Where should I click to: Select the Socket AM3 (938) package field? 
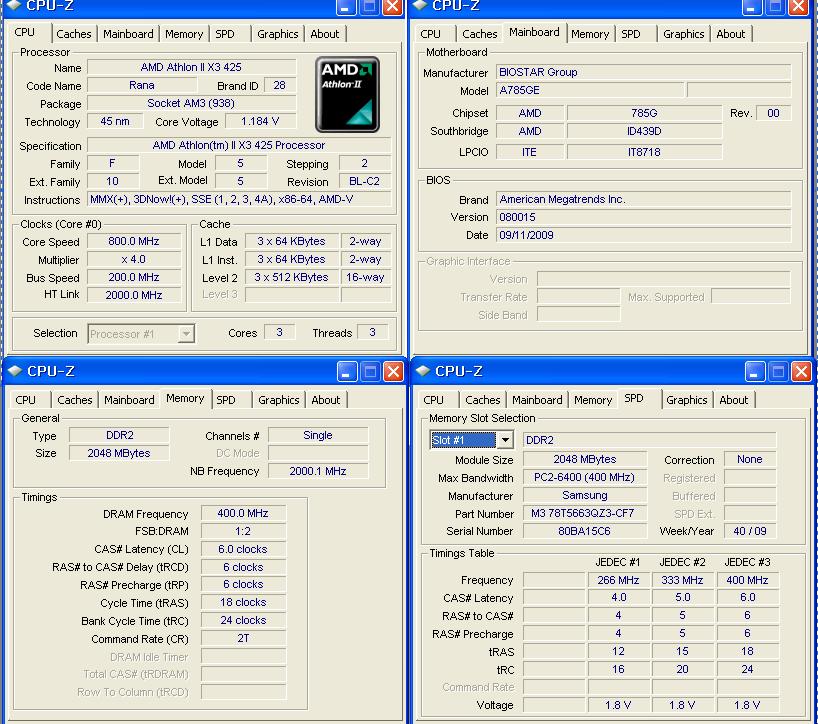coord(191,103)
